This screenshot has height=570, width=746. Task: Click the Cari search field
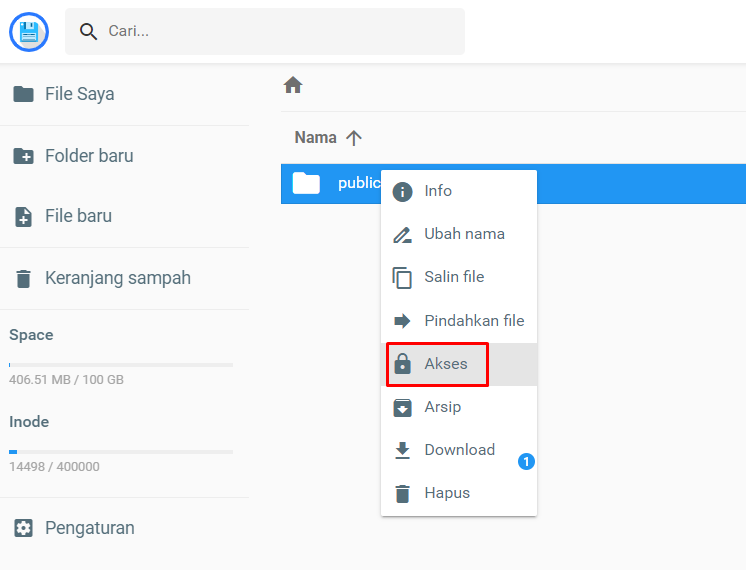tap(280, 32)
